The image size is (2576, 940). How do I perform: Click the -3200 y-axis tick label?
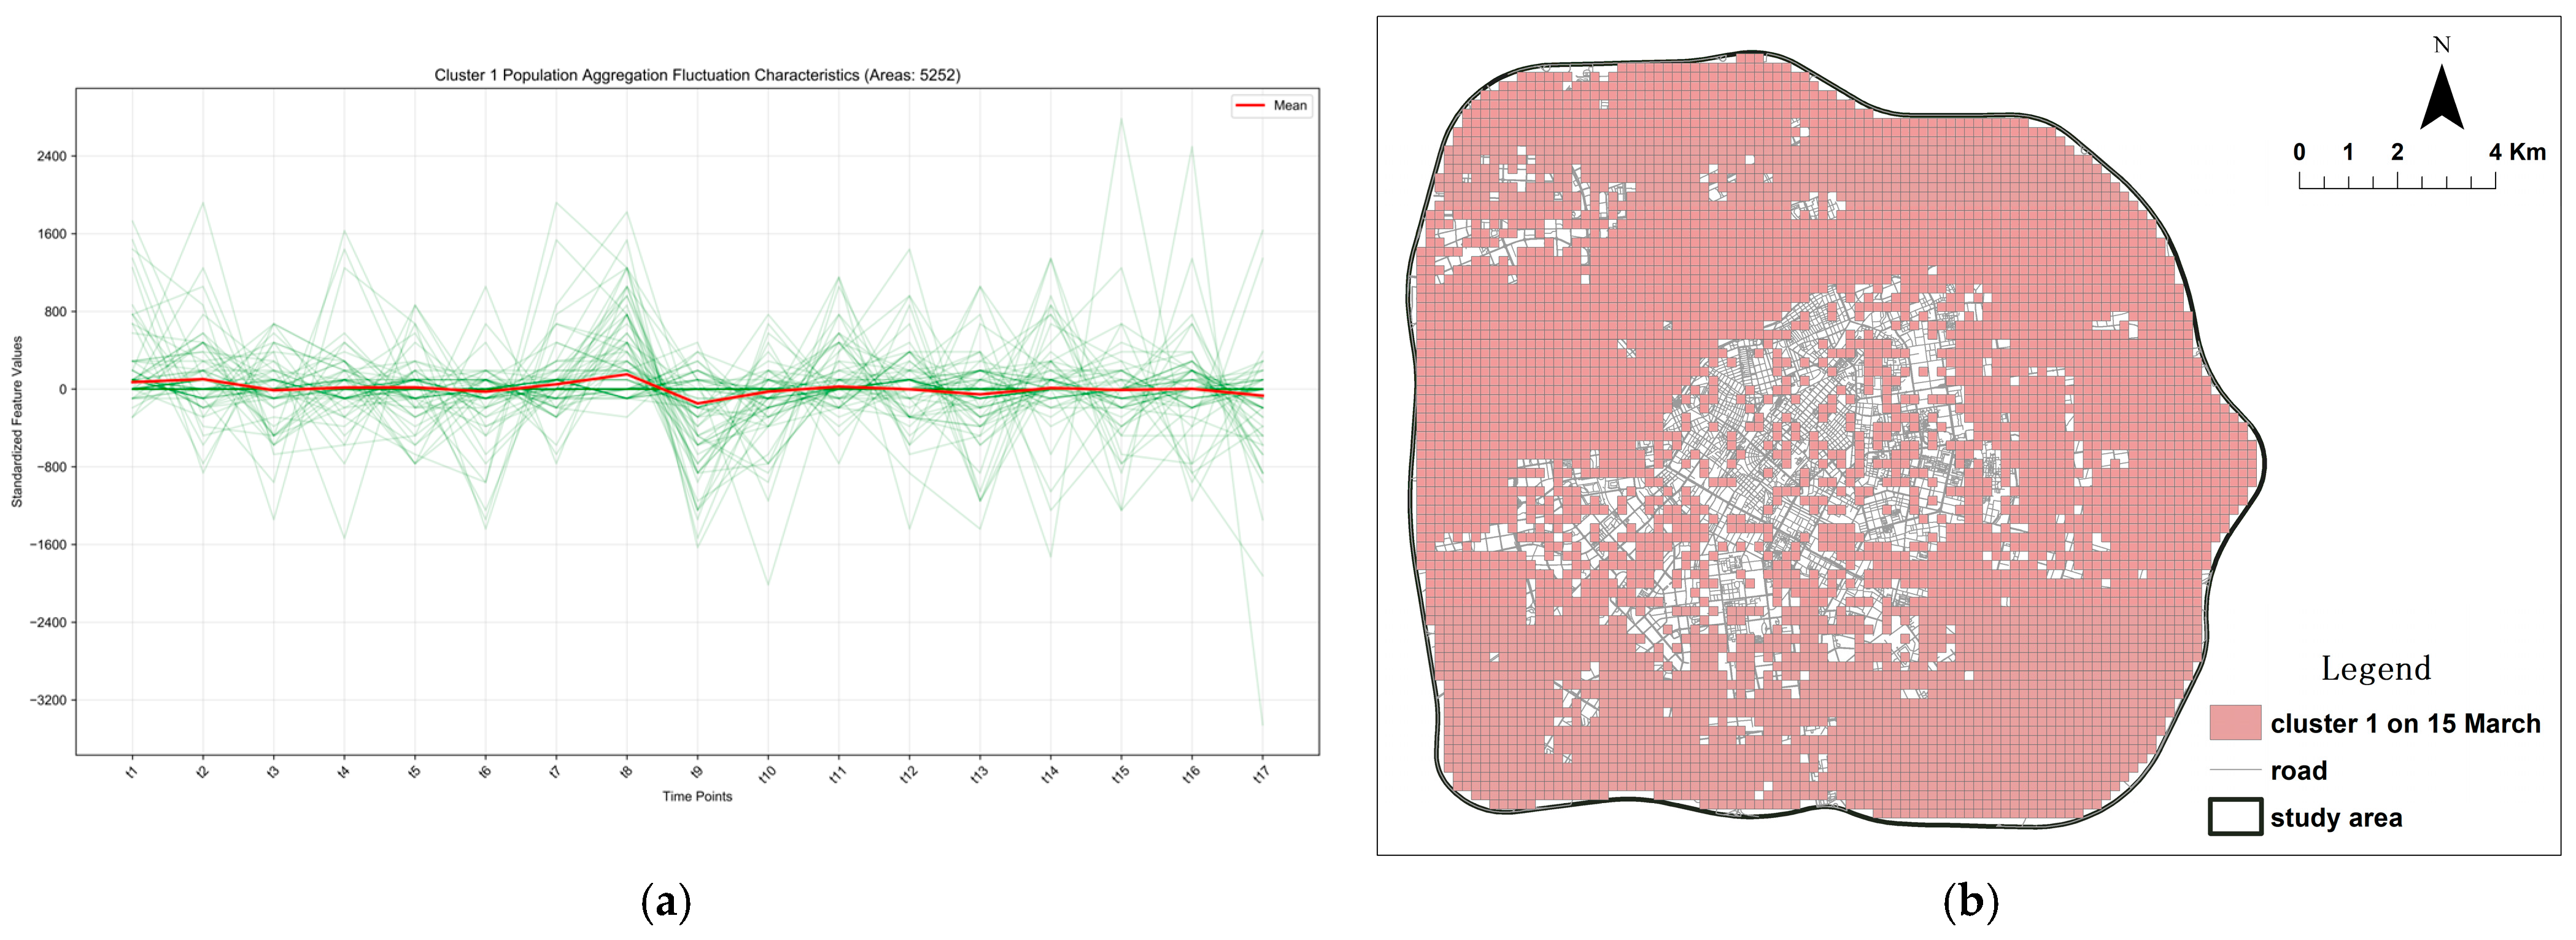pyautogui.click(x=47, y=700)
